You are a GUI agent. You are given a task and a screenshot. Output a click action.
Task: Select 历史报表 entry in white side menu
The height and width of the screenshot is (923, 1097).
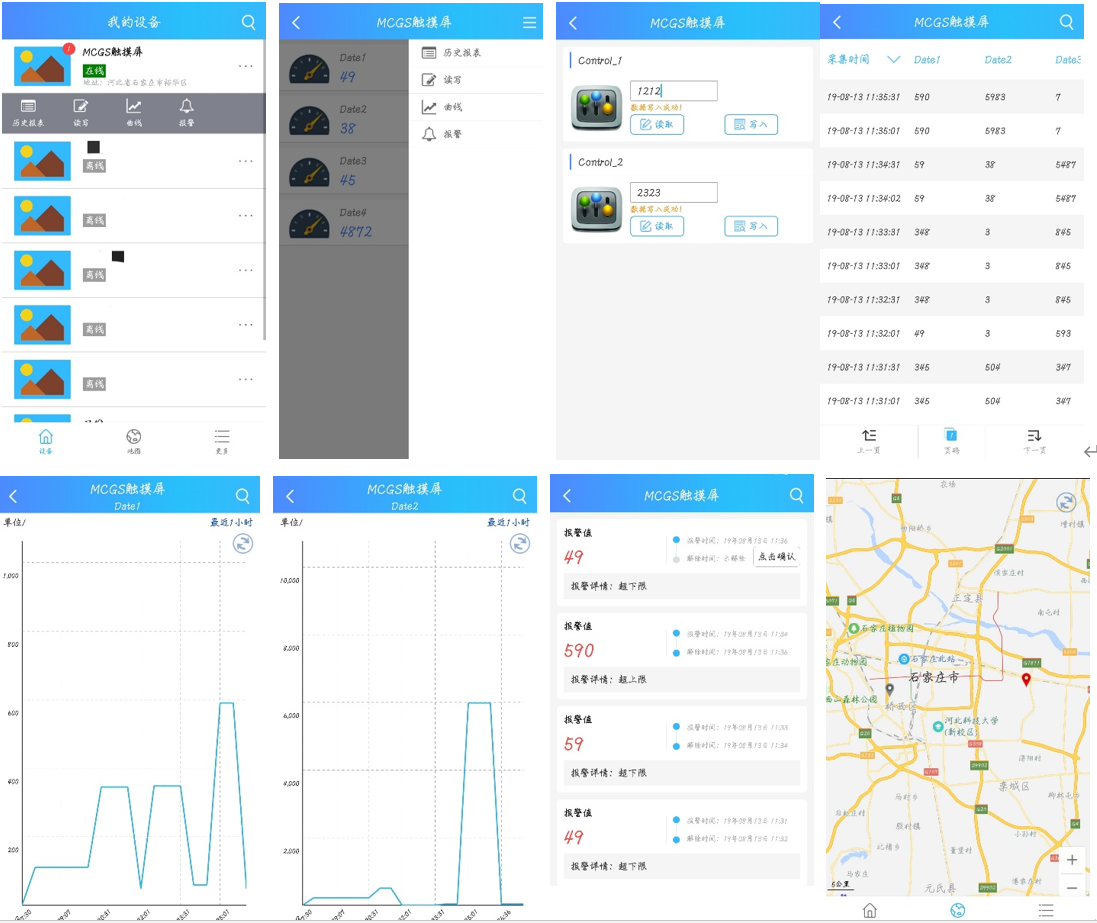click(476, 52)
